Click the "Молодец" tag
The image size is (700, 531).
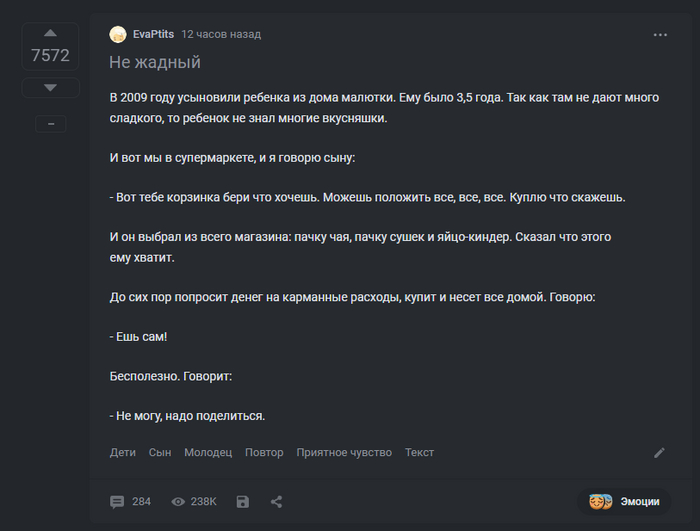tap(208, 452)
